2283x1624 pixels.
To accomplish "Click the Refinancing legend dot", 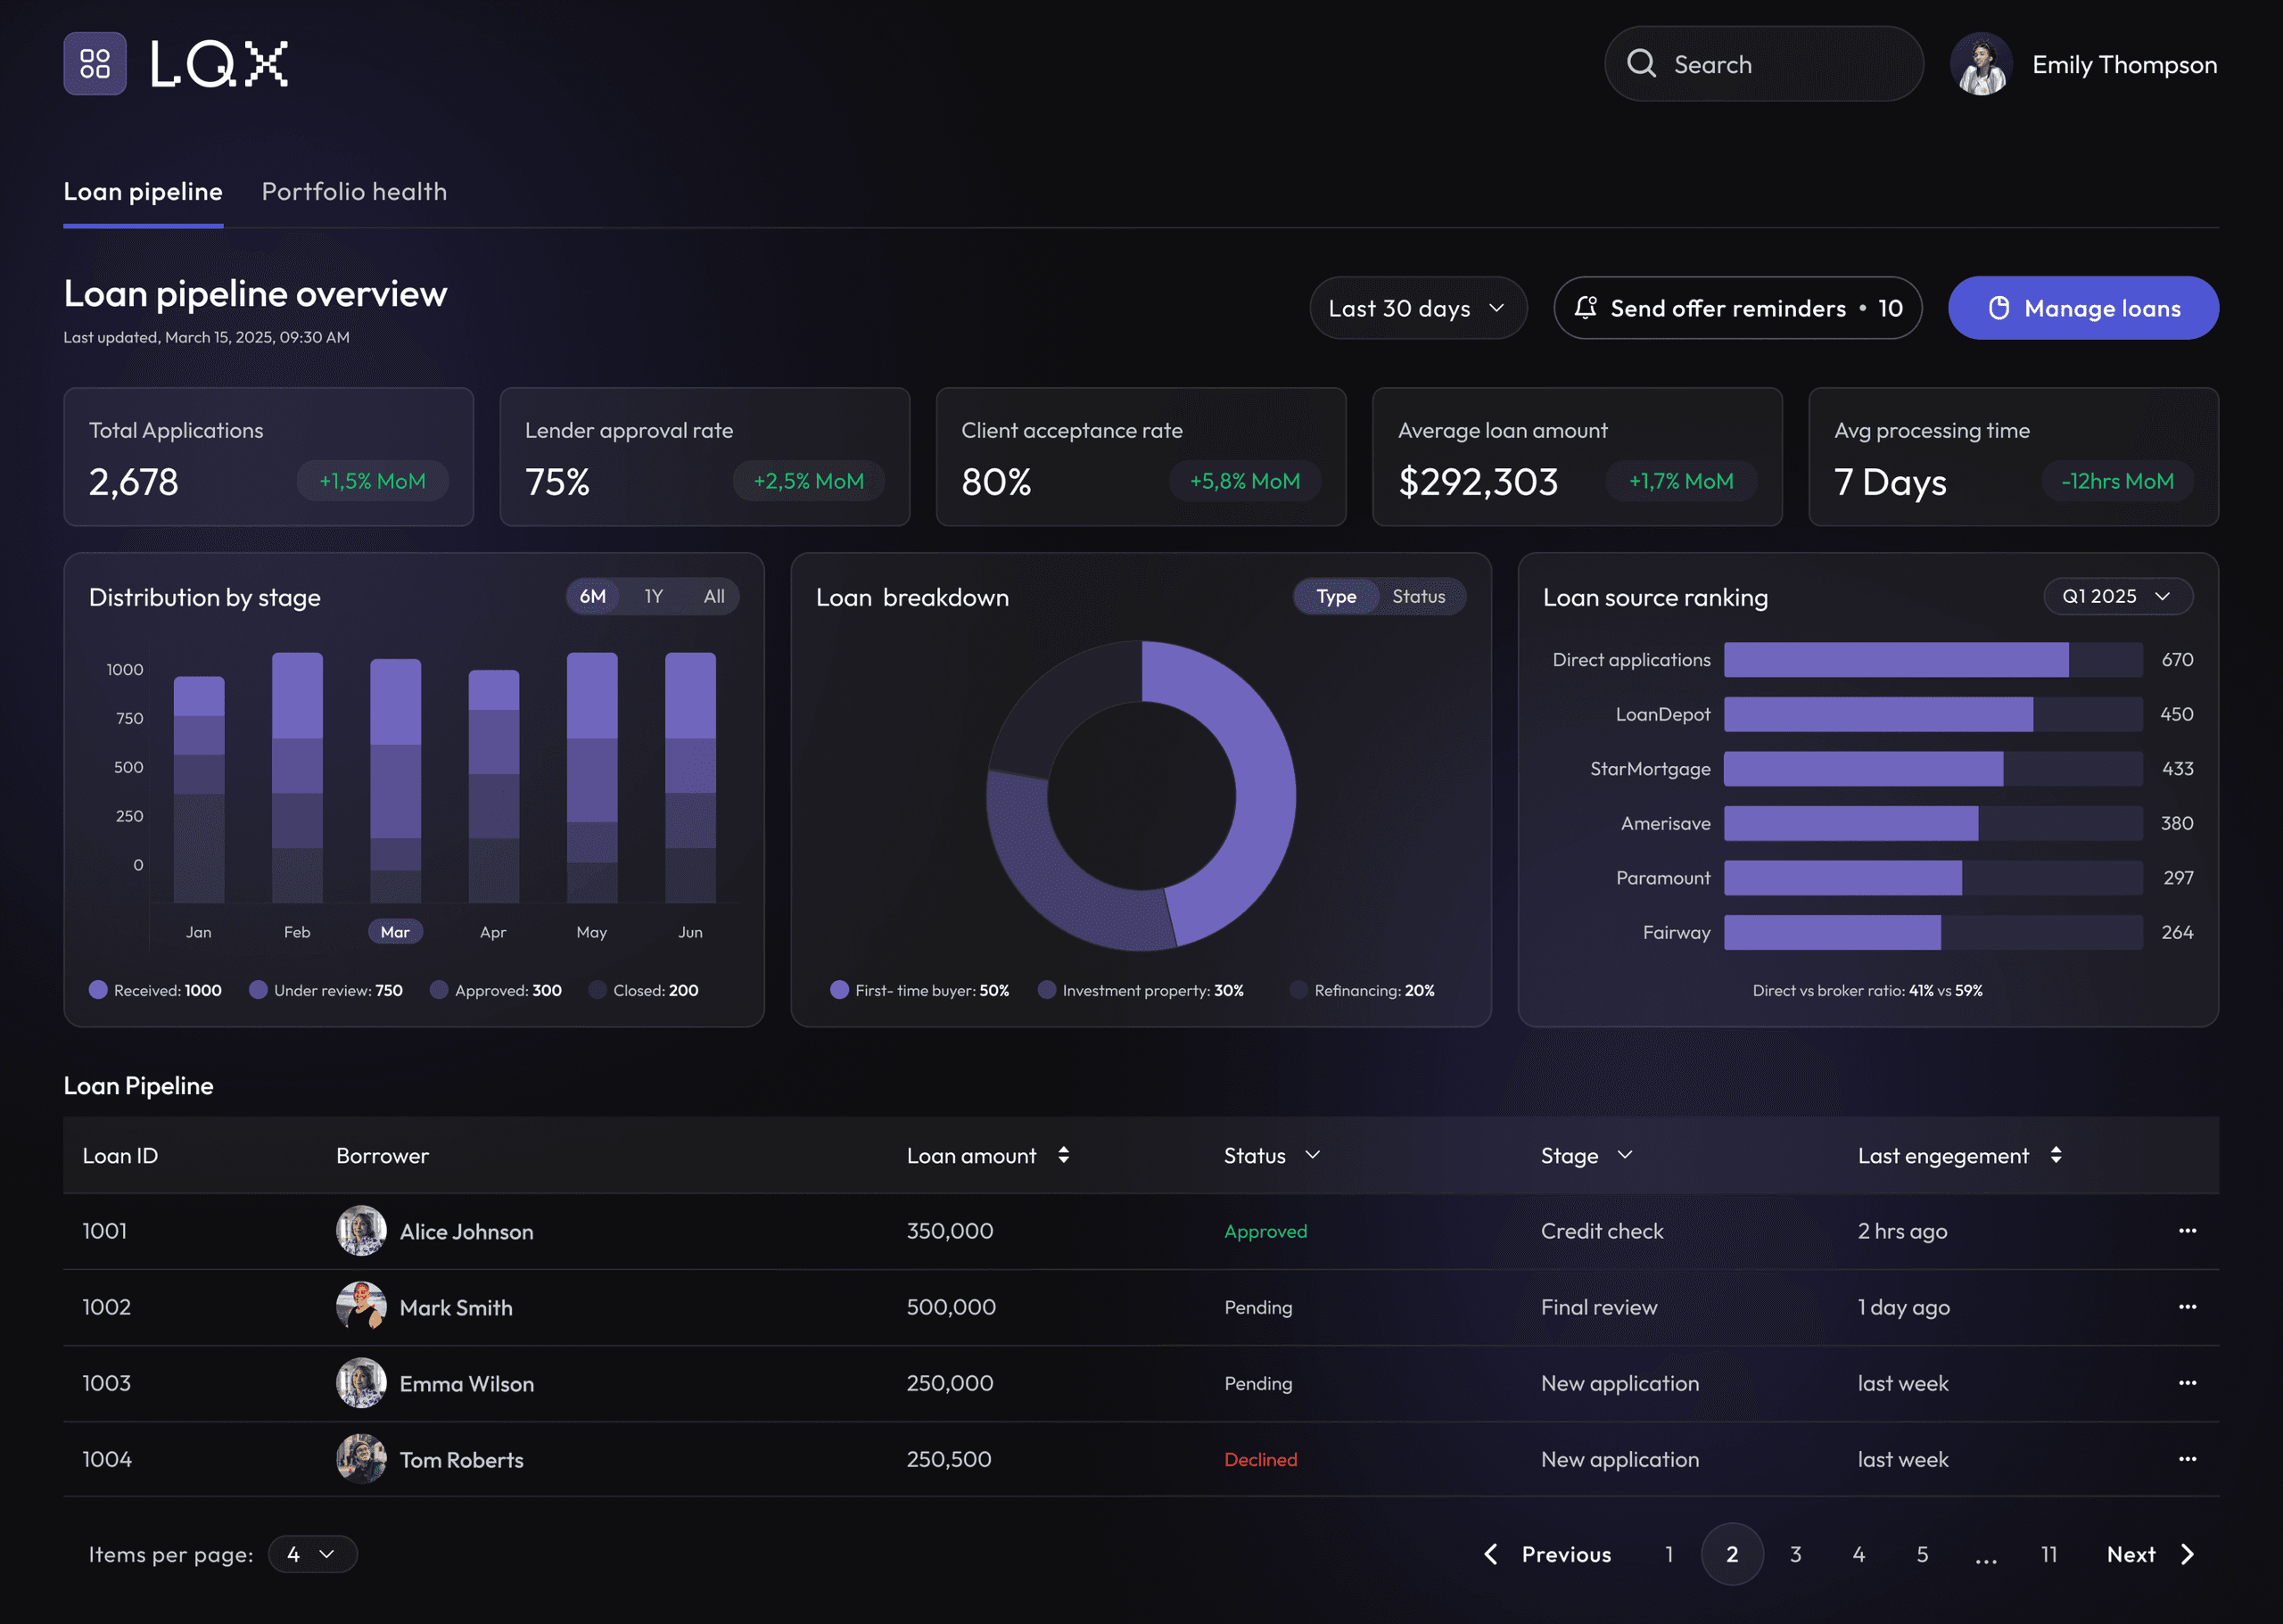I will (1299, 990).
